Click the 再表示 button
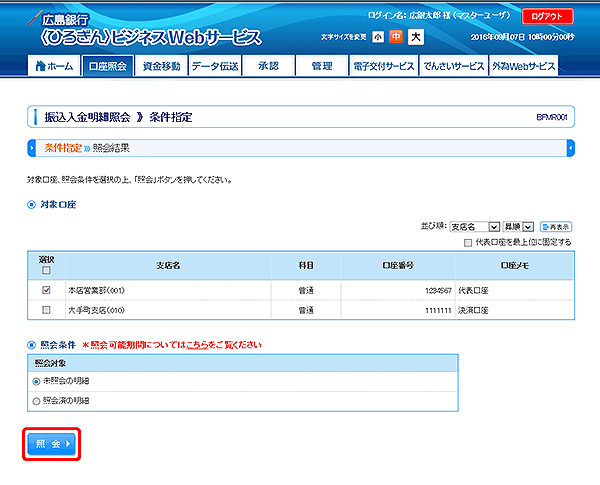600x485 pixels. point(556,227)
